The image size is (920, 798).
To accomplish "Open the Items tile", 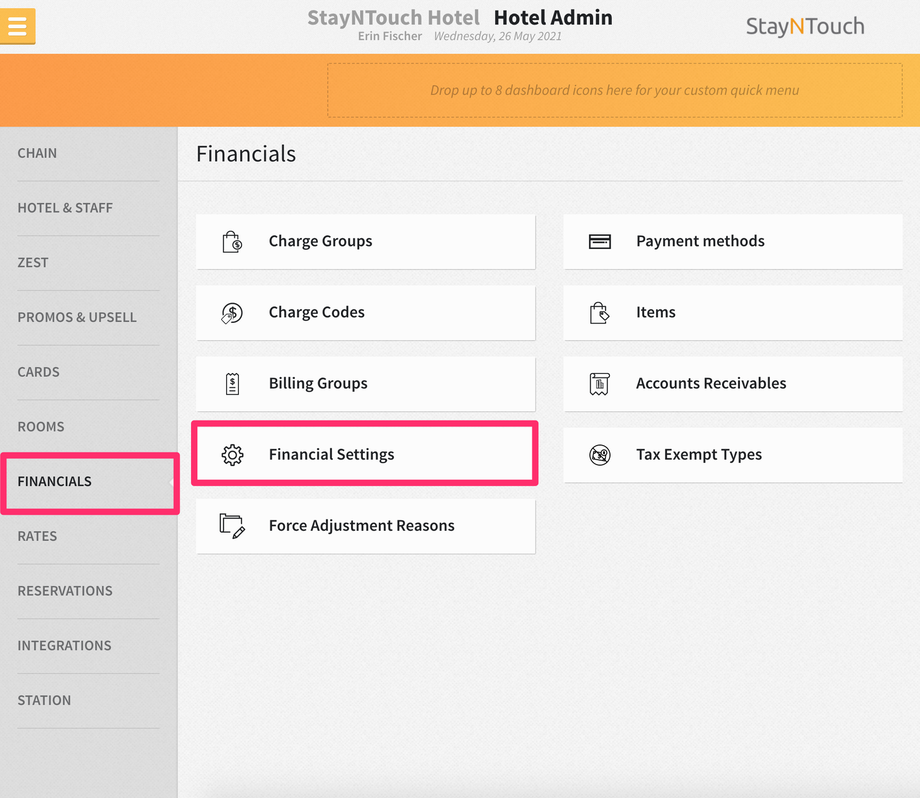I will (x=733, y=313).
